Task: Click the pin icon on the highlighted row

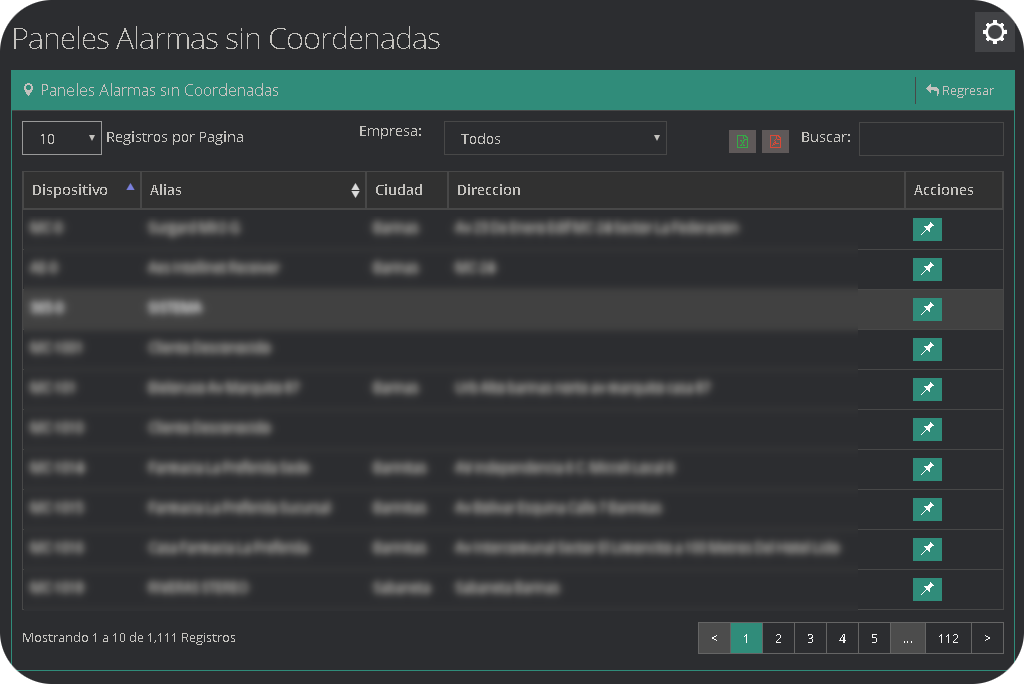Action: [927, 309]
